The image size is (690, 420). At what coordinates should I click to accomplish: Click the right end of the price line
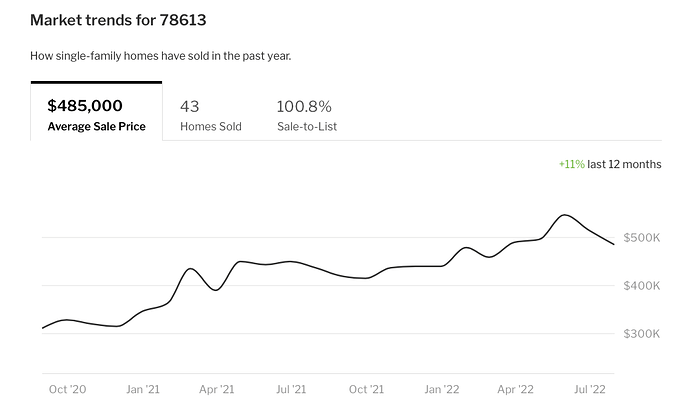[613, 244]
